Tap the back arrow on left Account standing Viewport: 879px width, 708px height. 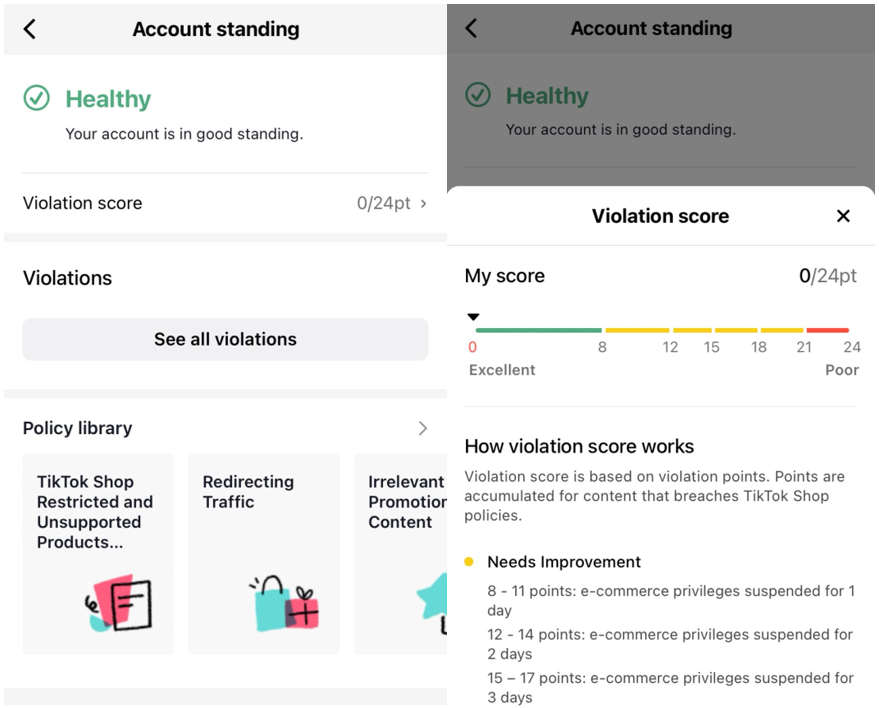[30, 29]
